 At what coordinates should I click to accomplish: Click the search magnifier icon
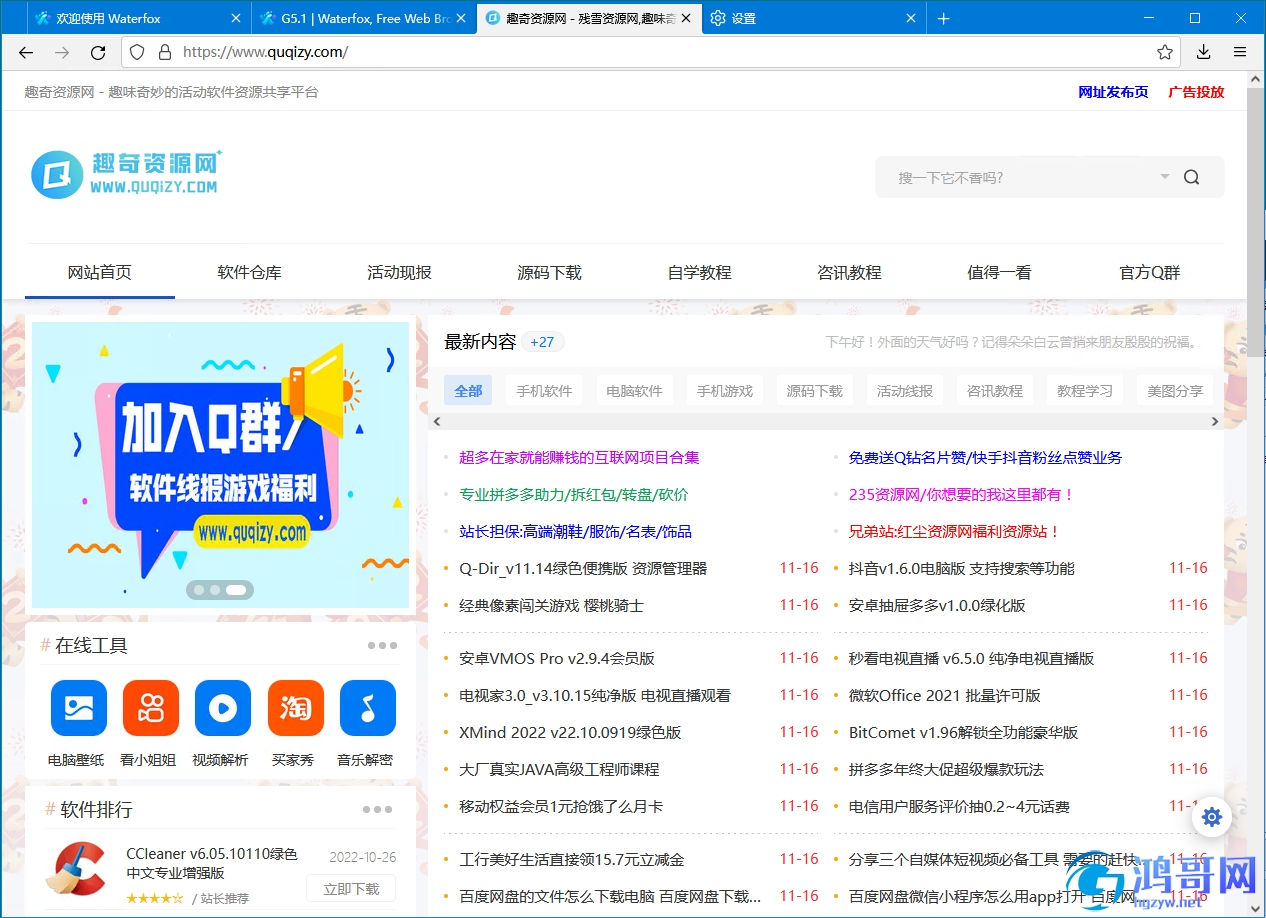[1191, 177]
